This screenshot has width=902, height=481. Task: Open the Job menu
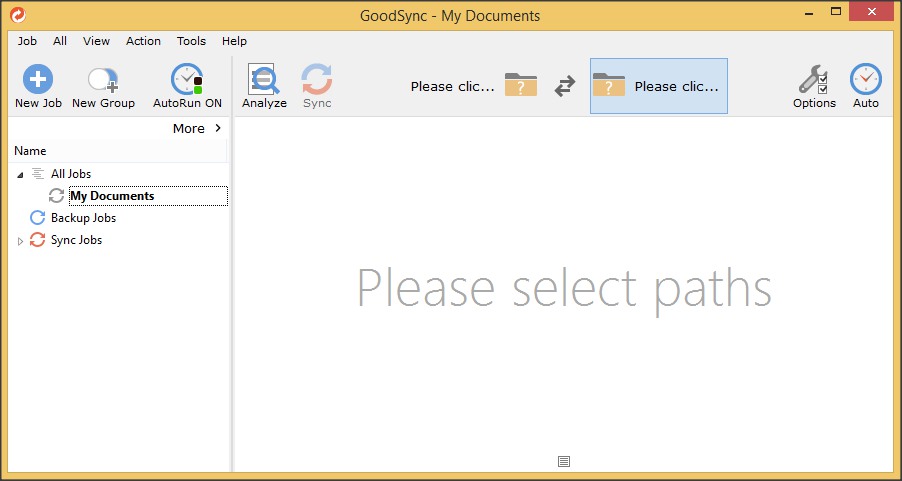click(x=27, y=41)
